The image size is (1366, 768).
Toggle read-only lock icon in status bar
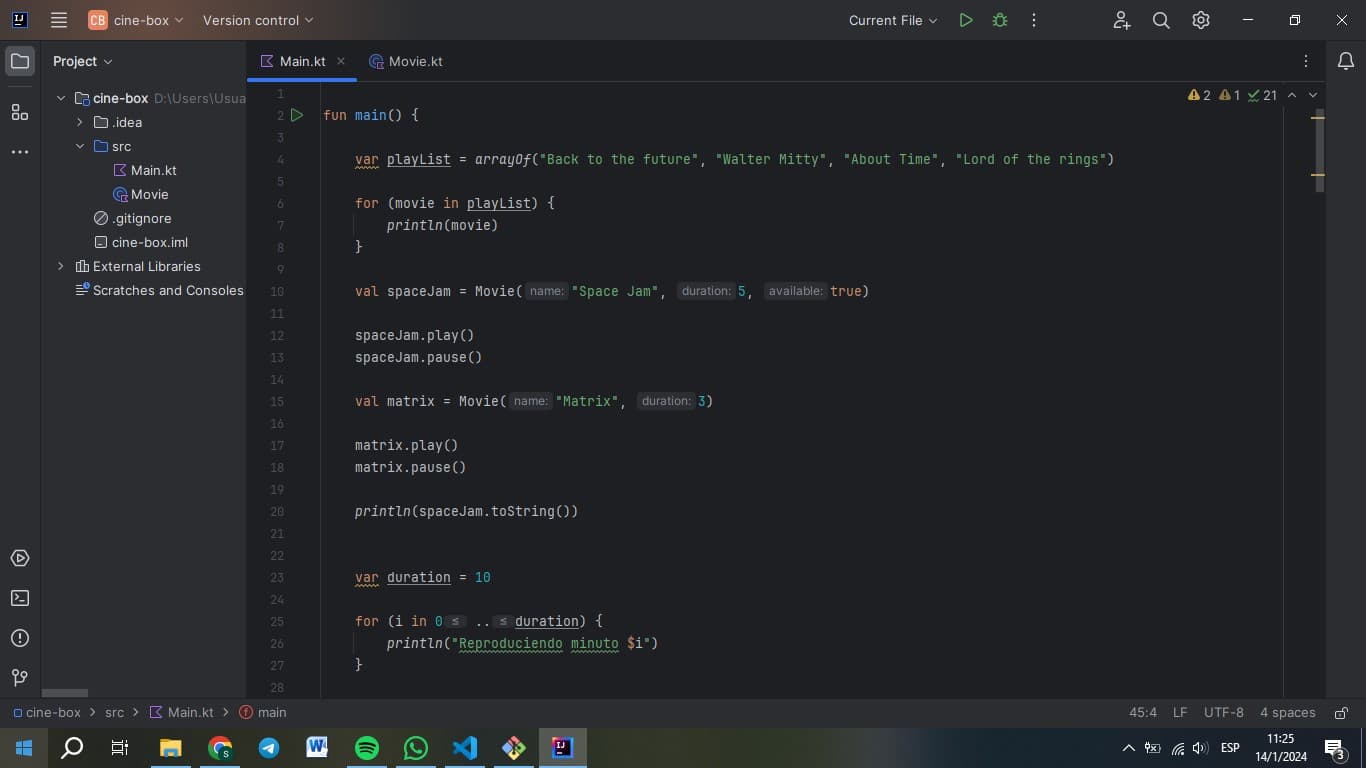pyautogui.click(x=1340, y=713)
